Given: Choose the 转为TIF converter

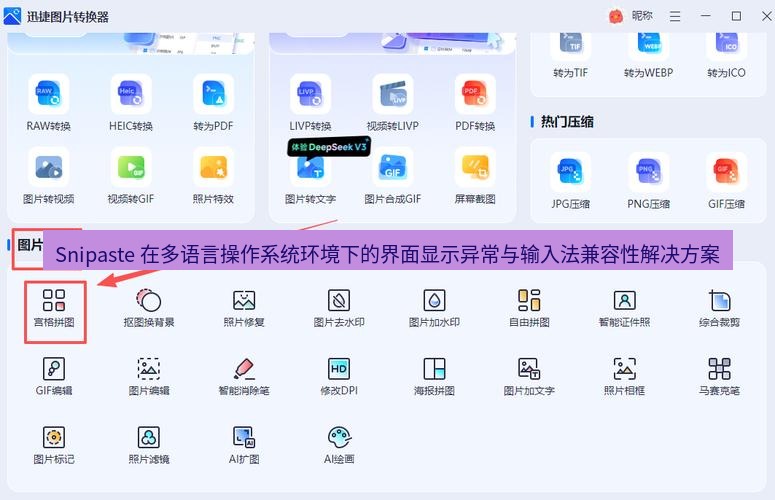Looking at the screenshot, I should [x=570, y=57].
